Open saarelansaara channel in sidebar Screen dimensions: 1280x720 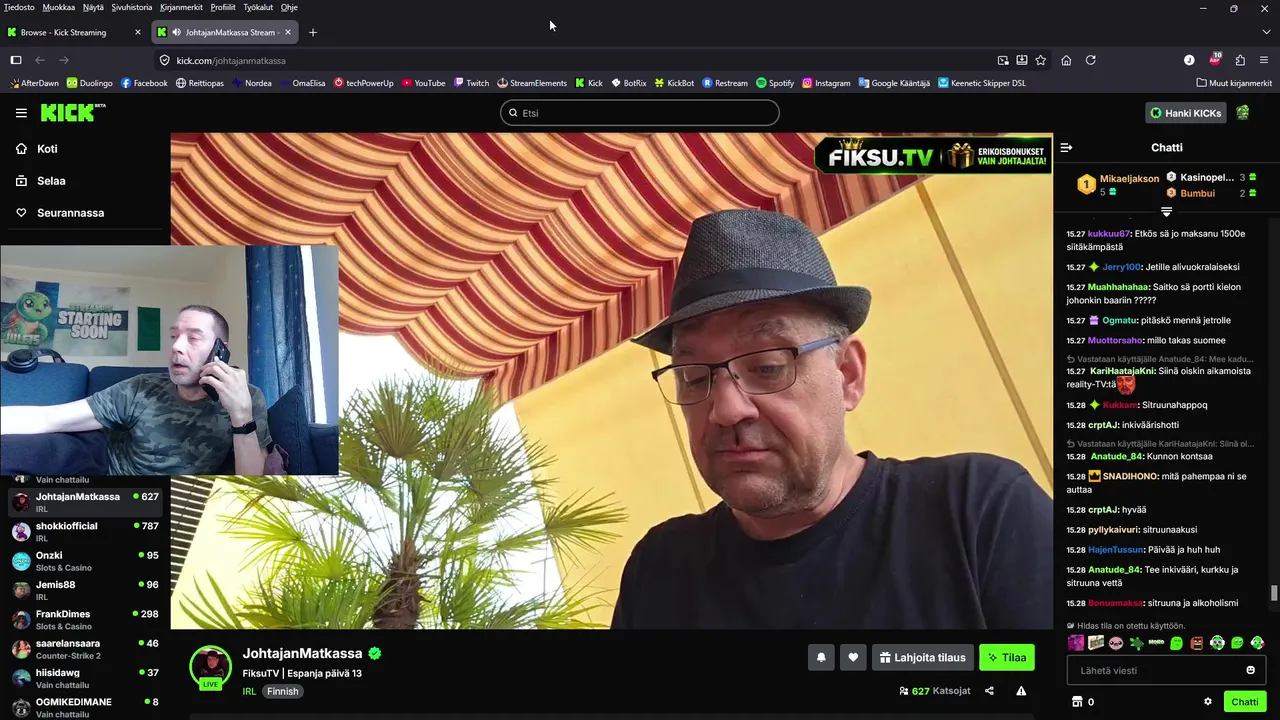pyautogui.click(x=85, y=649)
